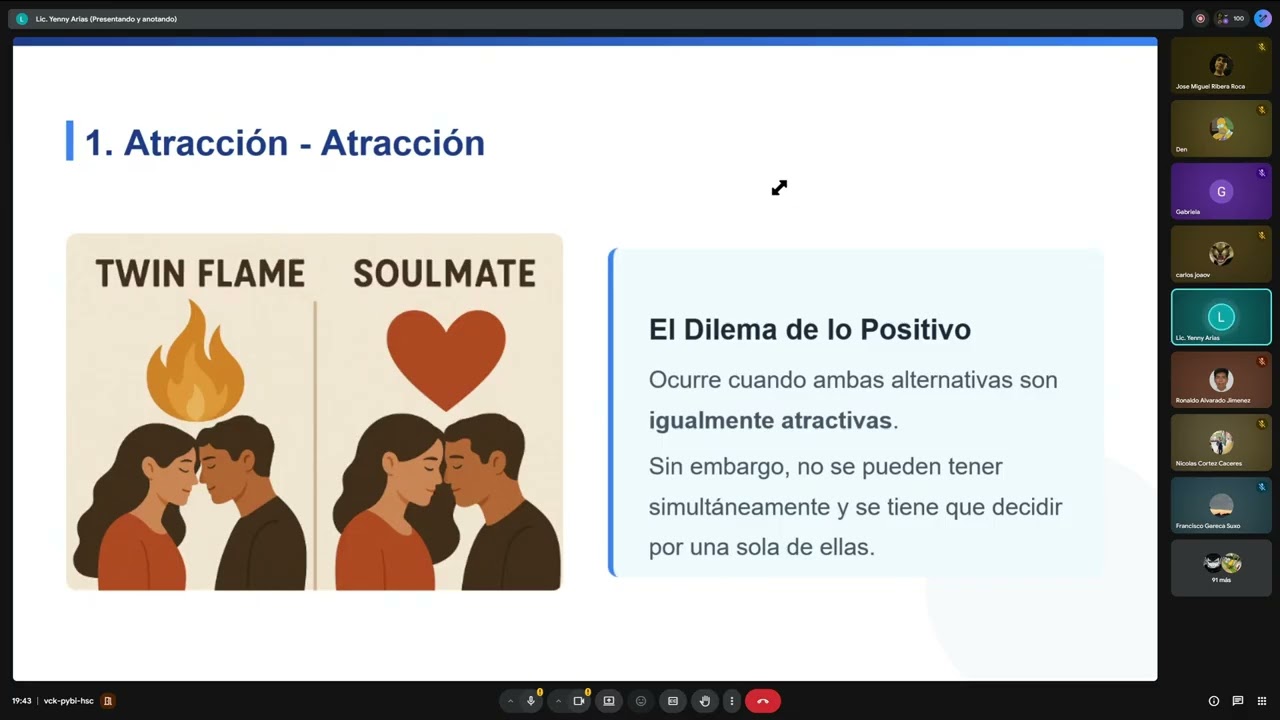Leave the call with red hang-up button
This screenshot has height=720, width=1280.
coord(763,701)
